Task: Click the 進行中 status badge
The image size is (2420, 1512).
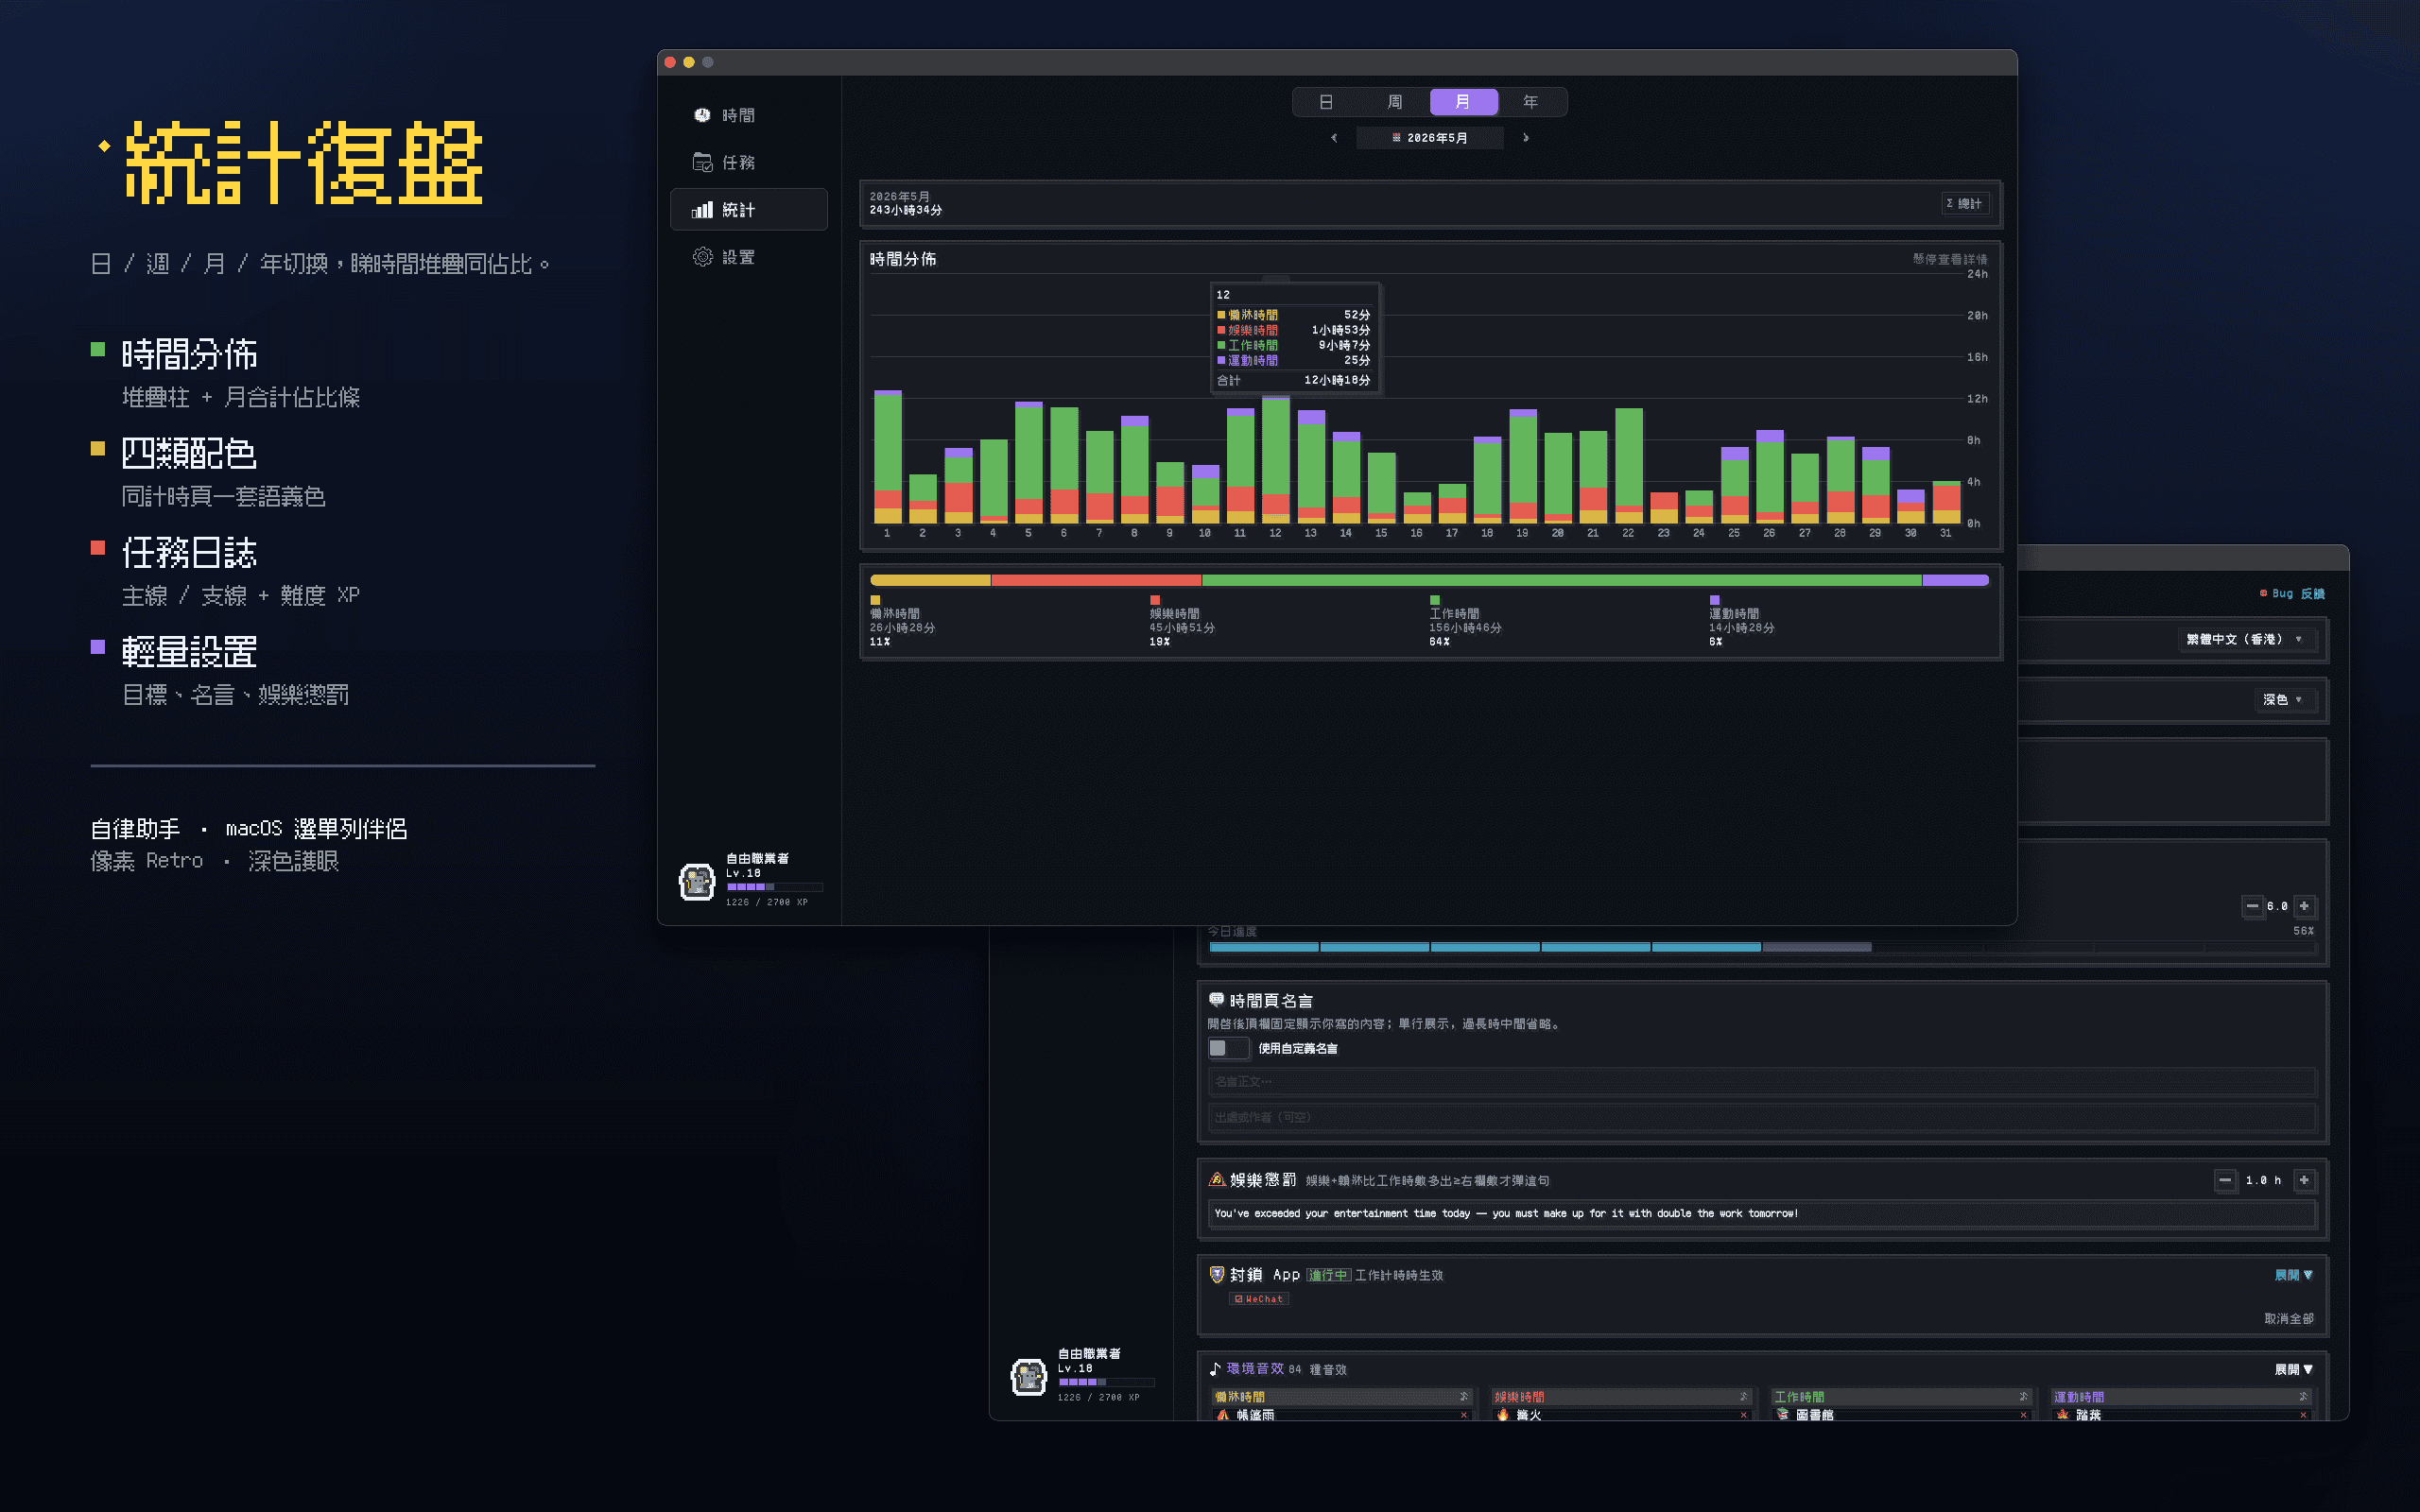Action: tap(1328, 1275)
